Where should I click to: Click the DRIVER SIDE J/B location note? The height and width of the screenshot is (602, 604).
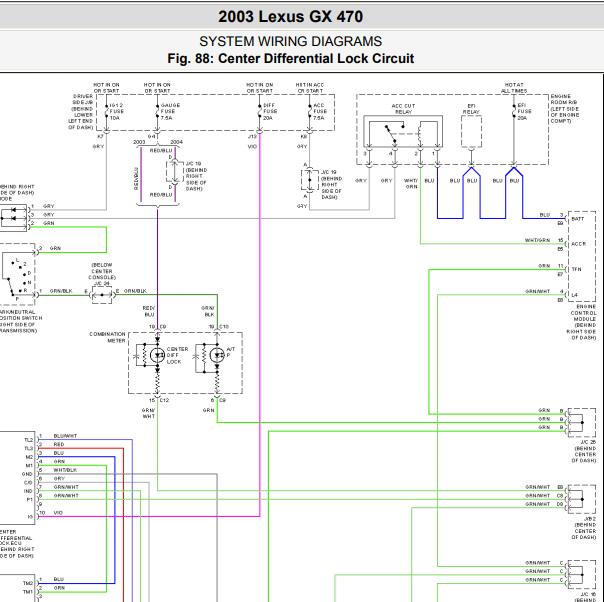pos(81,112)
